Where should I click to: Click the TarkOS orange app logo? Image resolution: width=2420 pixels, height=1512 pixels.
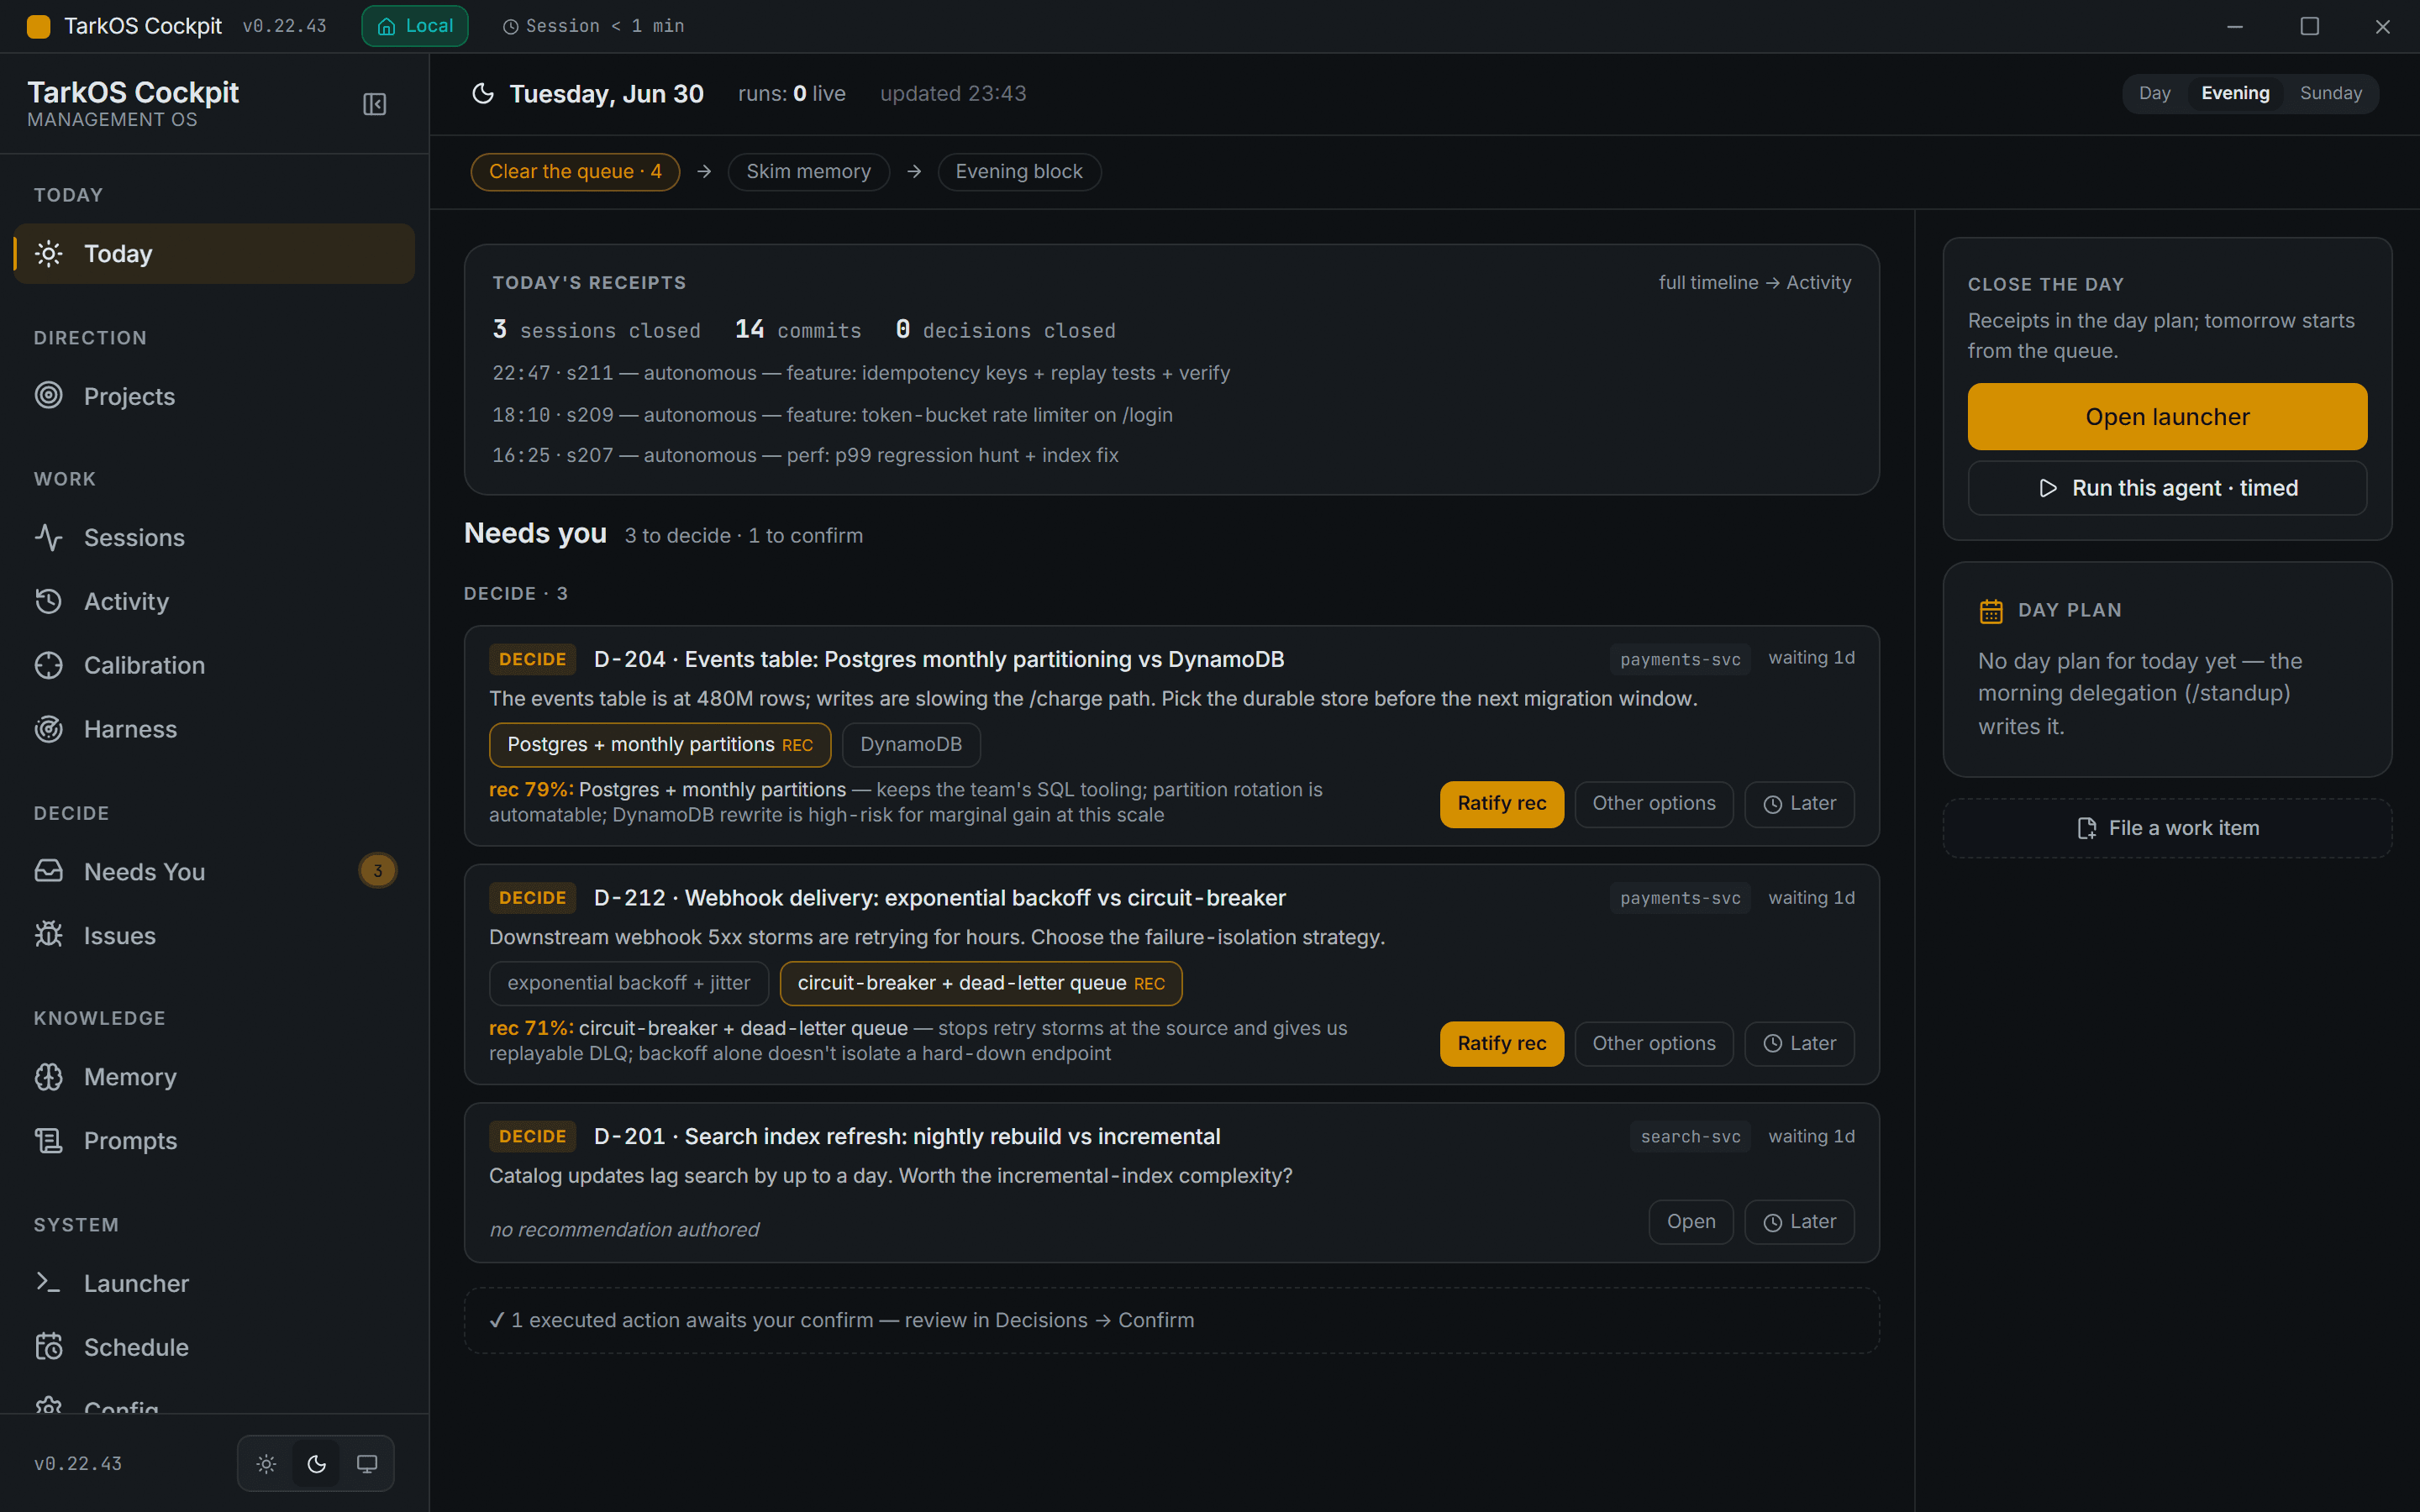[x=39, y=26]
